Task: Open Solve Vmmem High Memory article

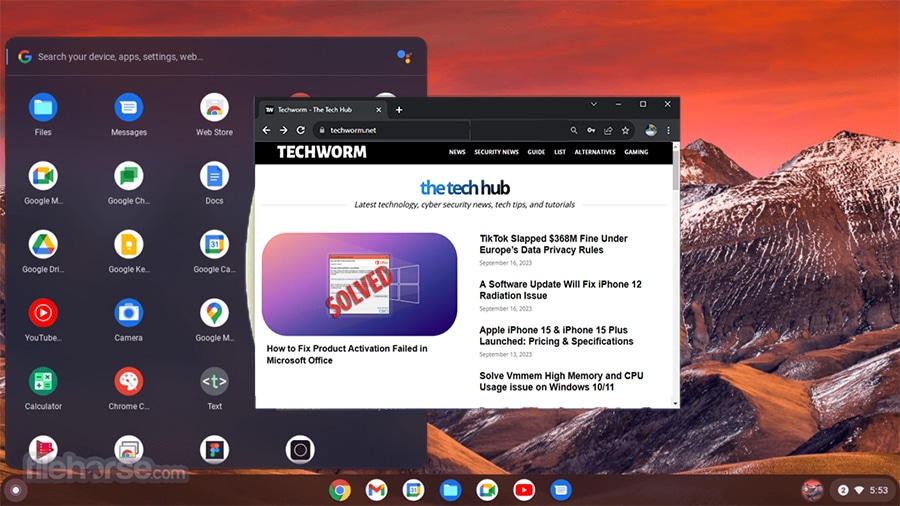Action: [561, 382]
